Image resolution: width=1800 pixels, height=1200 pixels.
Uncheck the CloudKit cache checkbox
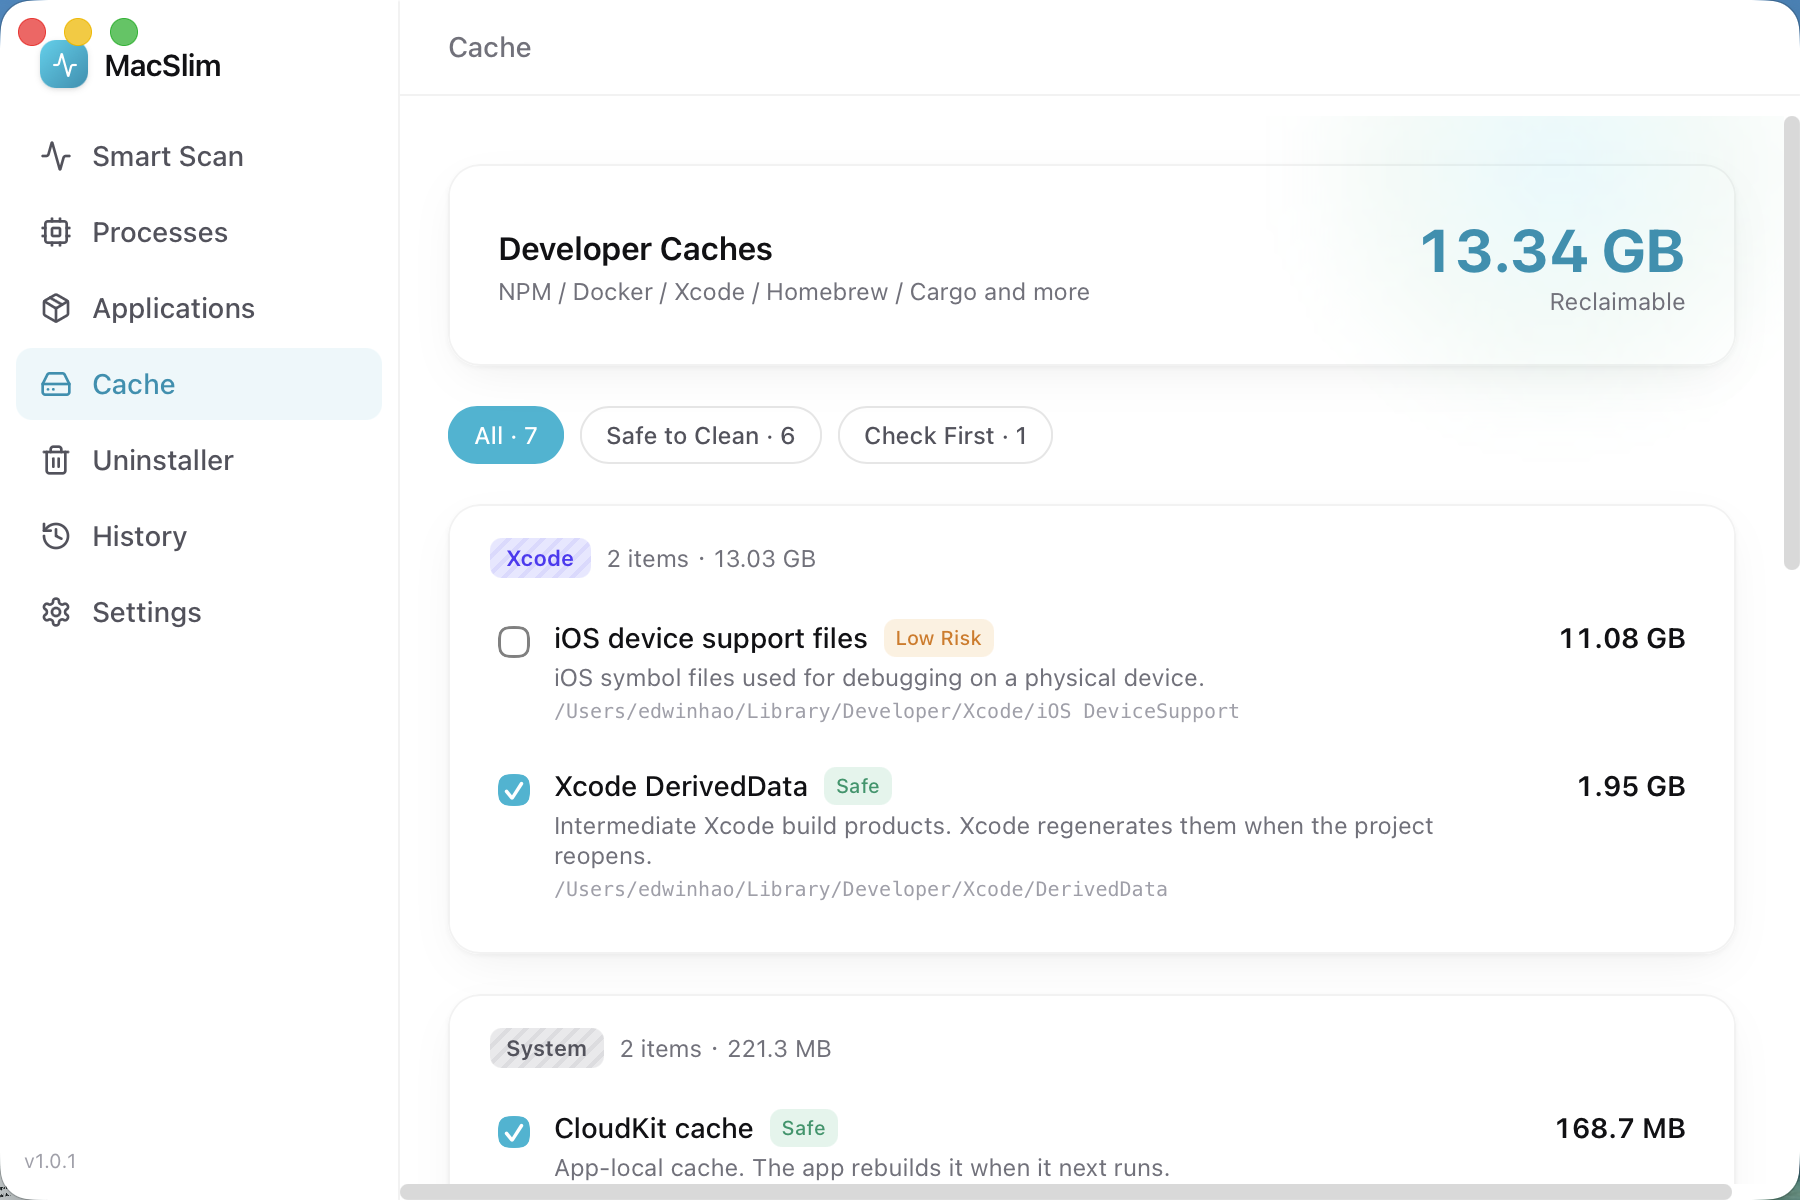point(514,1132)
